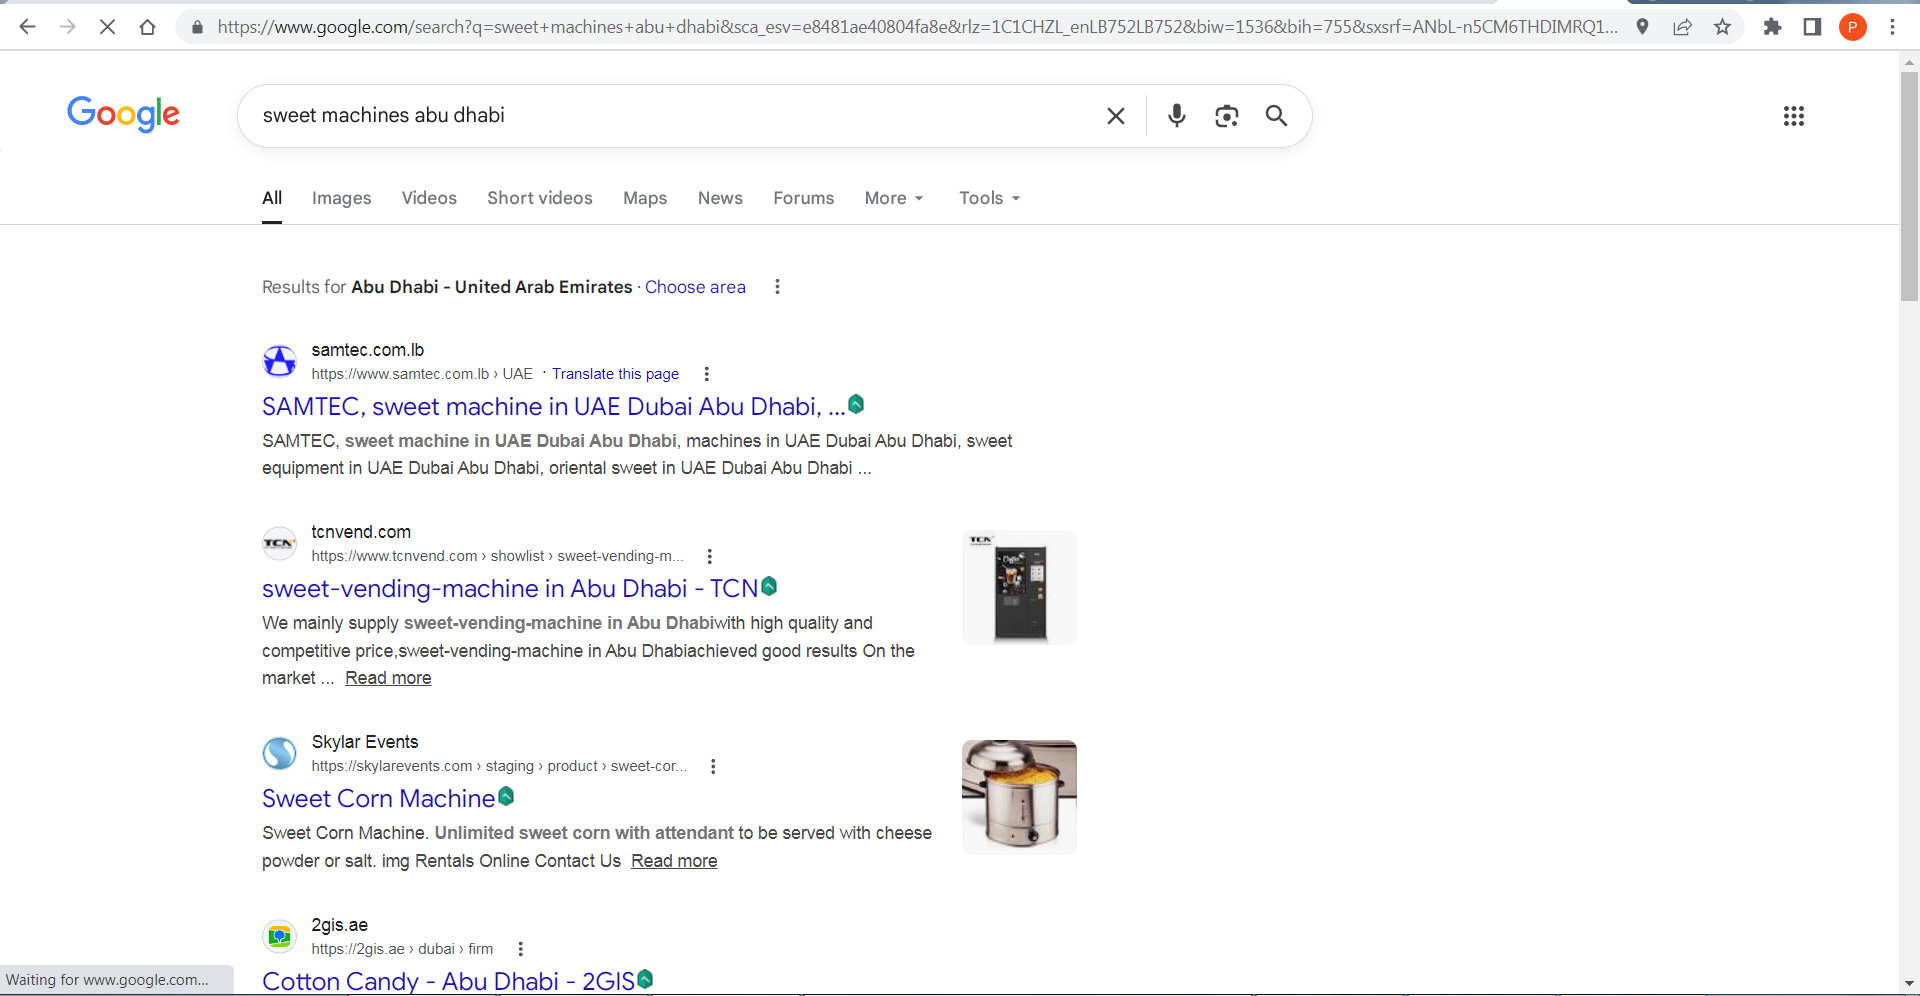Switch to the Images tab
This screenshot has height=996, width=1920.
point(342,198)
